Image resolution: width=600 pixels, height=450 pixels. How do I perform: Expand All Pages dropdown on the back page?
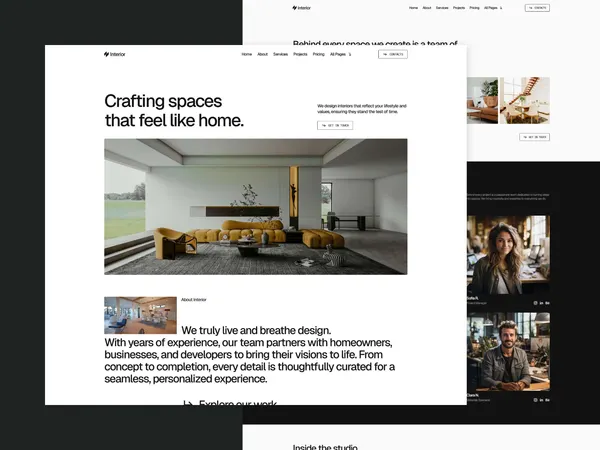pos(493,8)
